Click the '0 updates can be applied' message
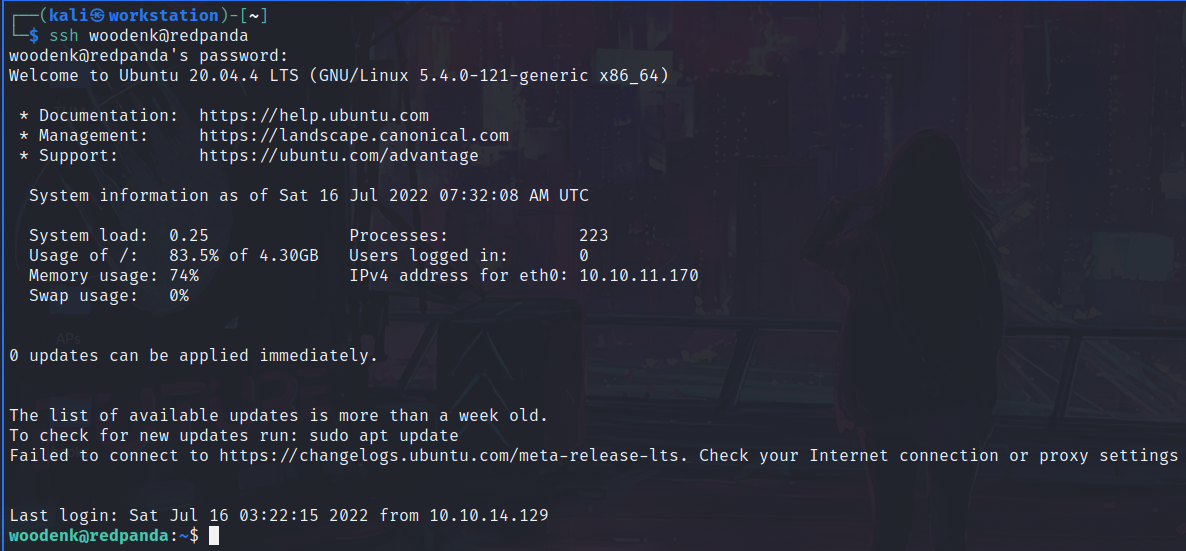Viewport: 1186px width, 551px height. pyautogui.click(x=194, y=356)
